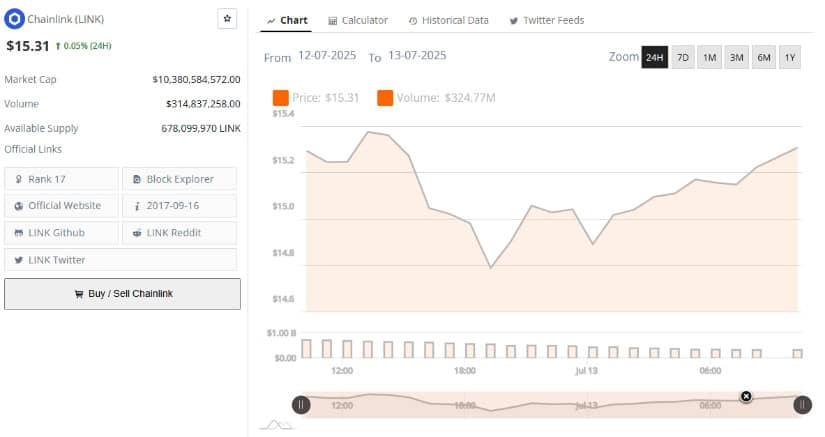The width and height of the screenshot is (825, 437).
Task: Click the calculator icon beside Calculator
Action: (333, 21)
